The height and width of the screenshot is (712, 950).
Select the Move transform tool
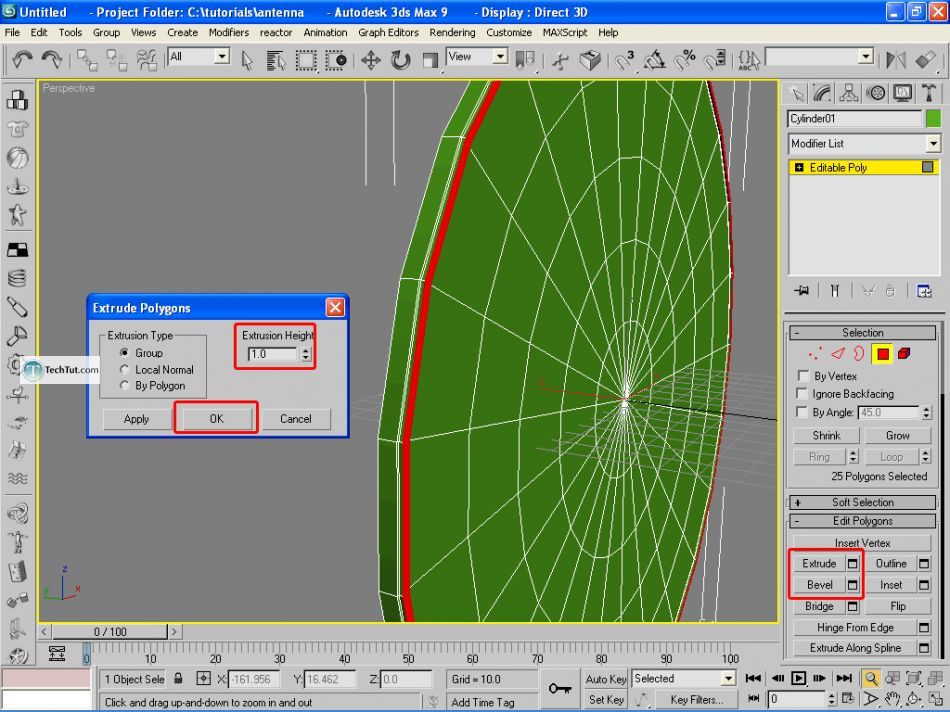[x=370, y=60]
